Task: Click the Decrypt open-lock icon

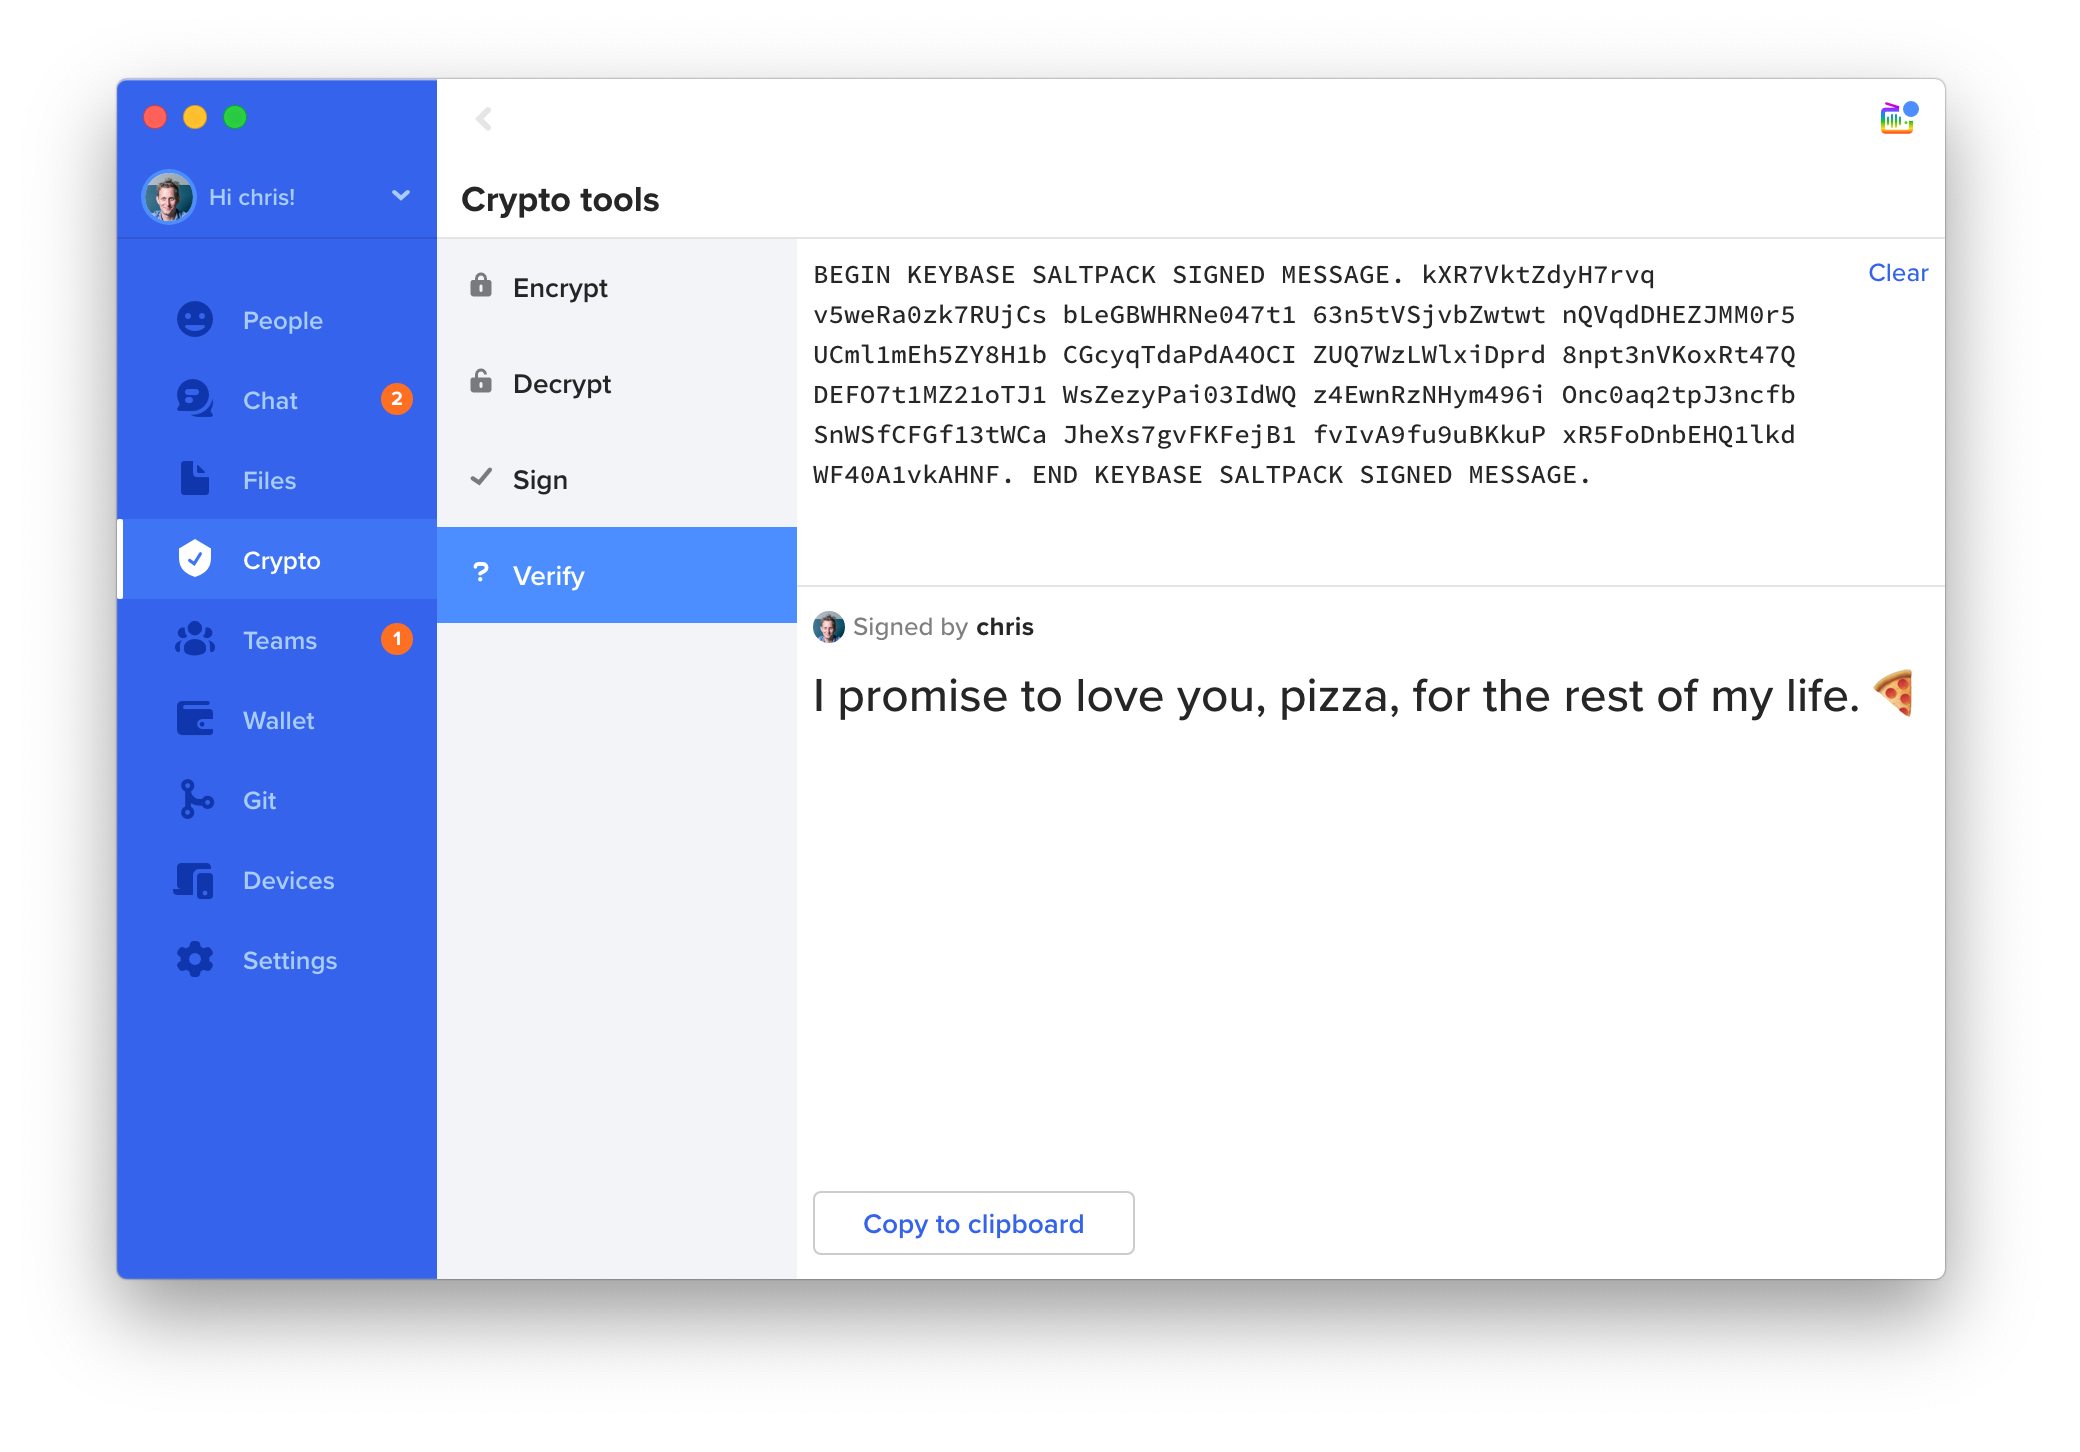Action: (x=481, y=382)
